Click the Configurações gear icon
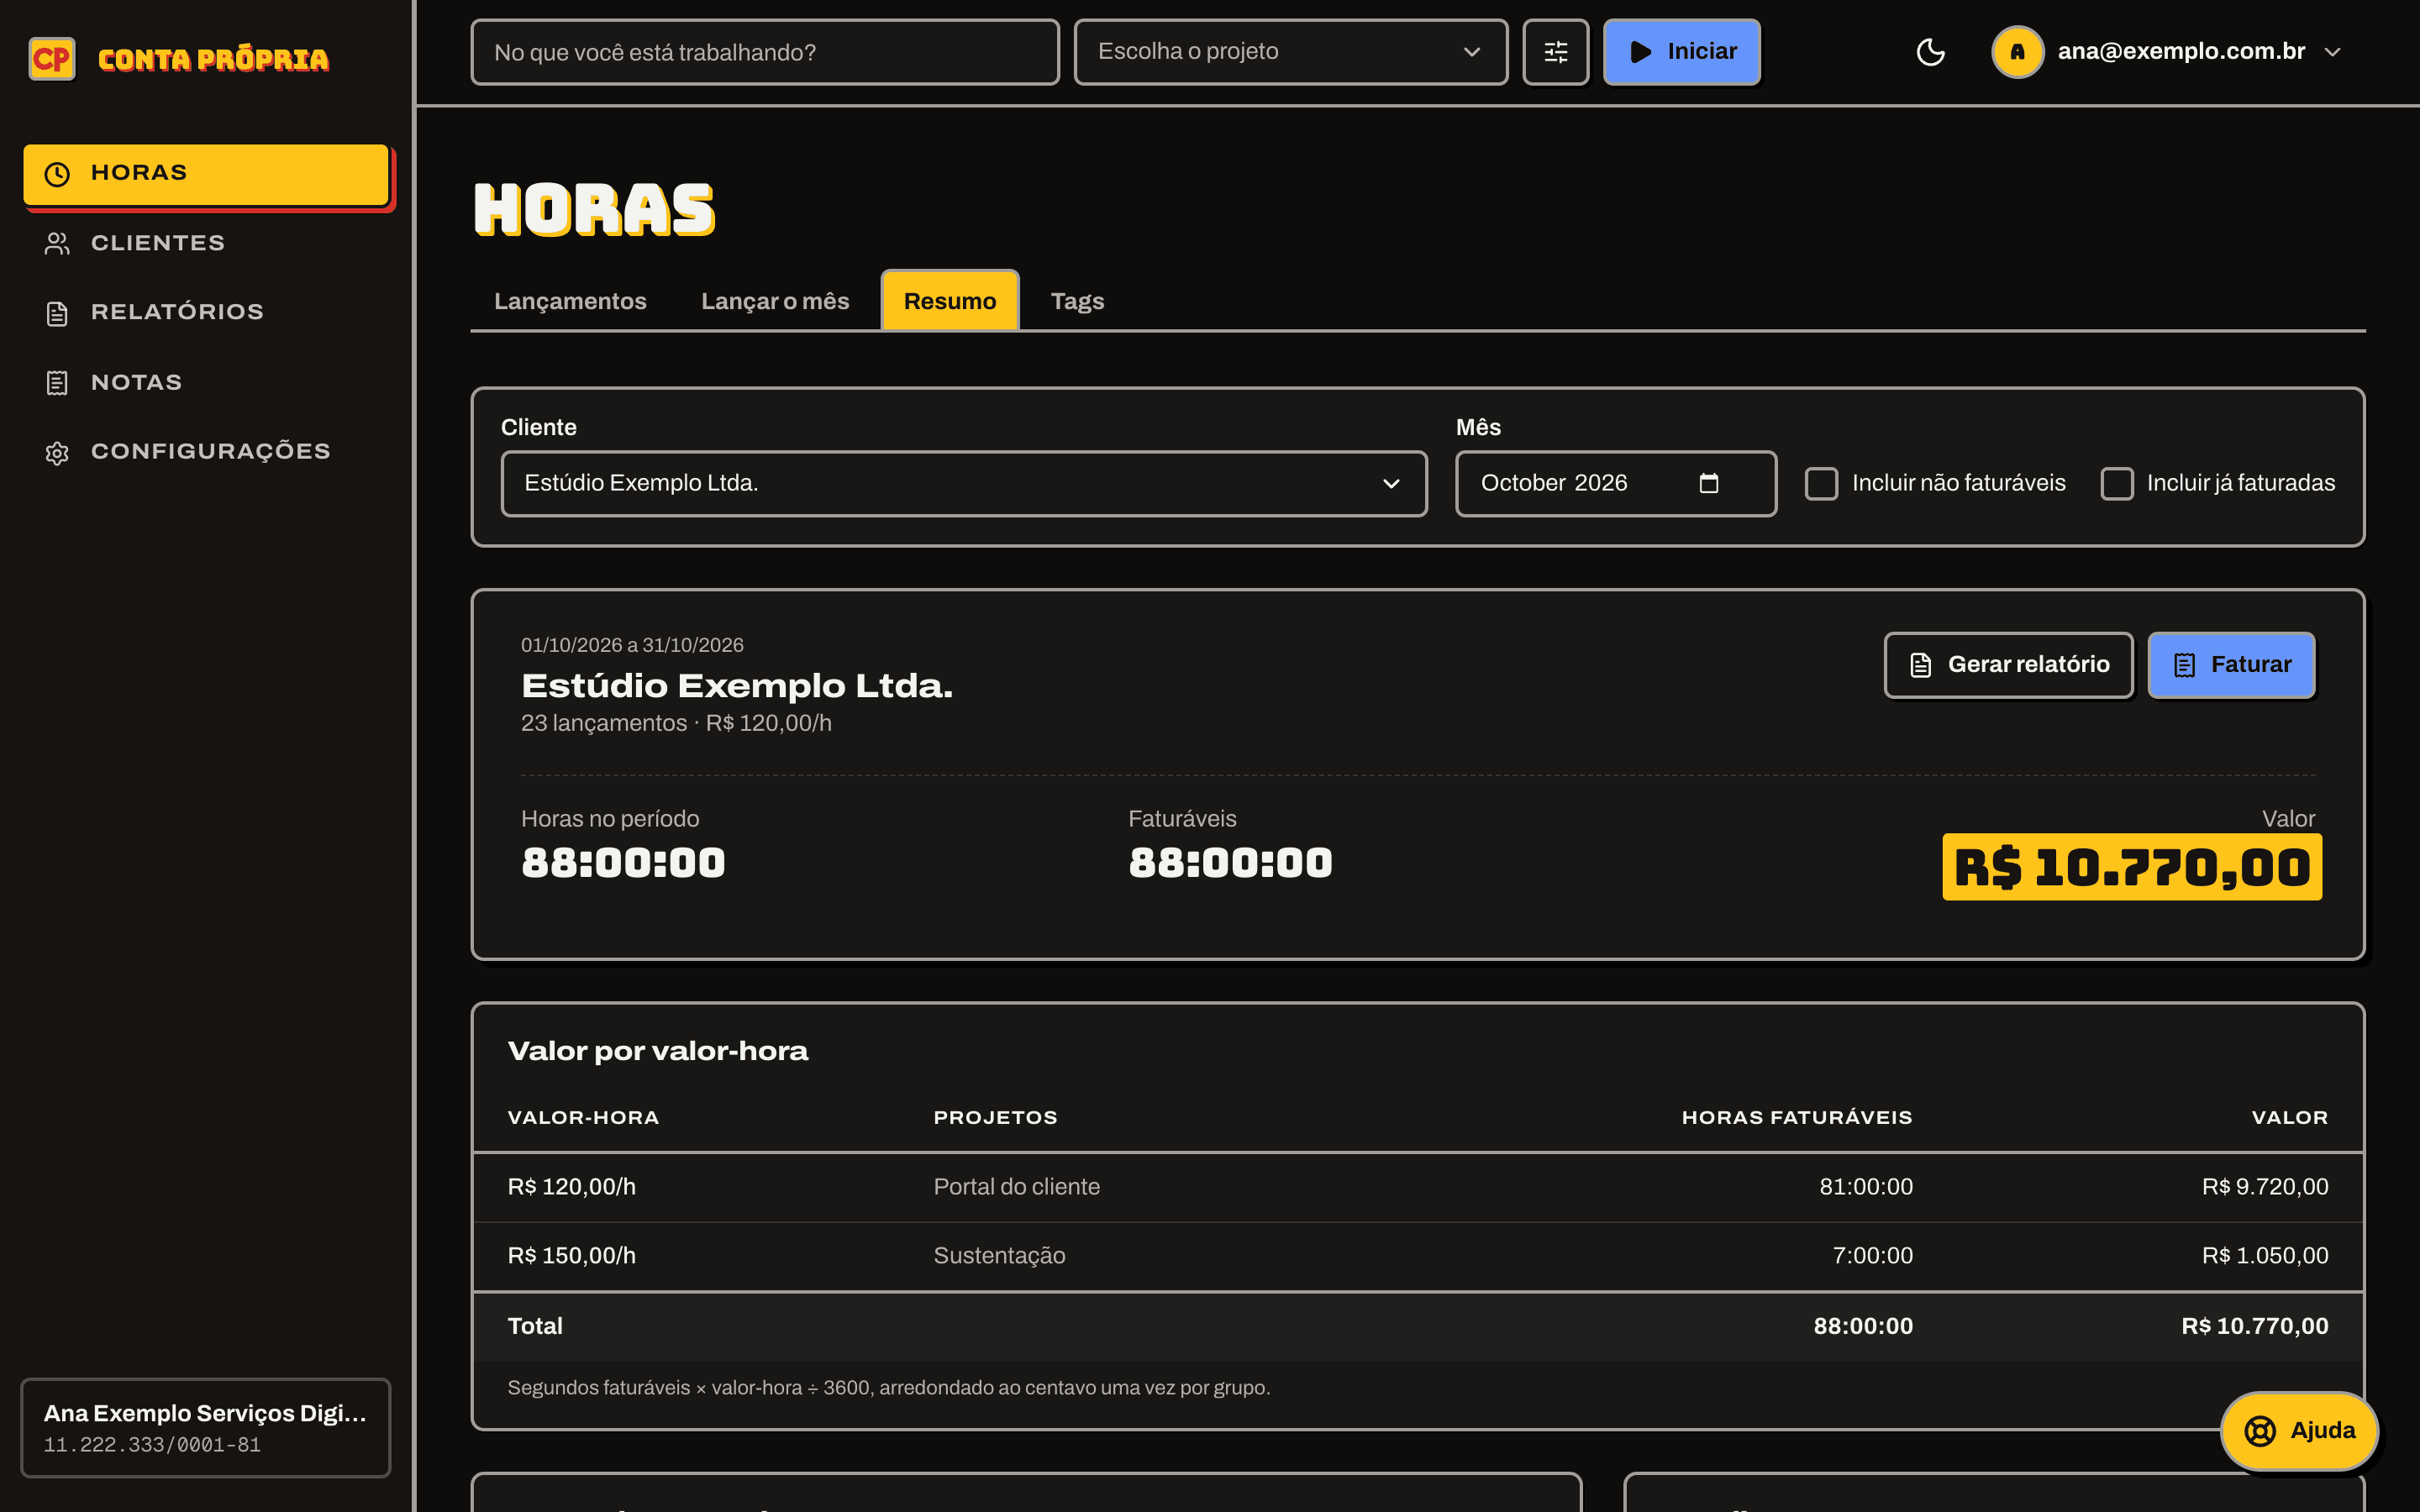This screenshot has width=2420, height=1512. pyautogui.click(x=57, y=453)
